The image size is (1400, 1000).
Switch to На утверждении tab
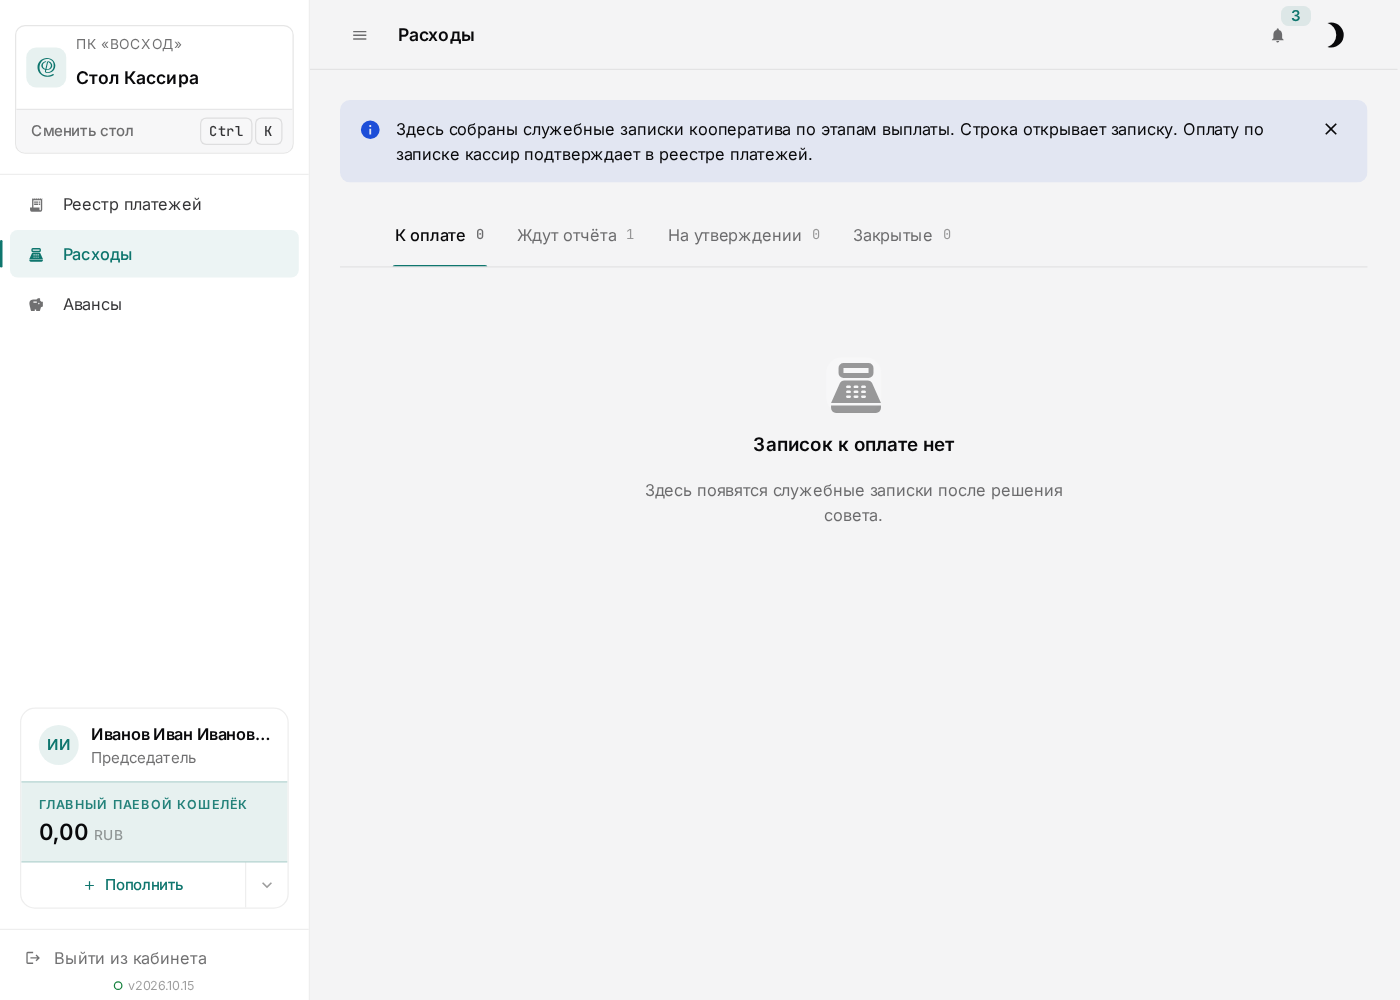(x=745, y=236)
